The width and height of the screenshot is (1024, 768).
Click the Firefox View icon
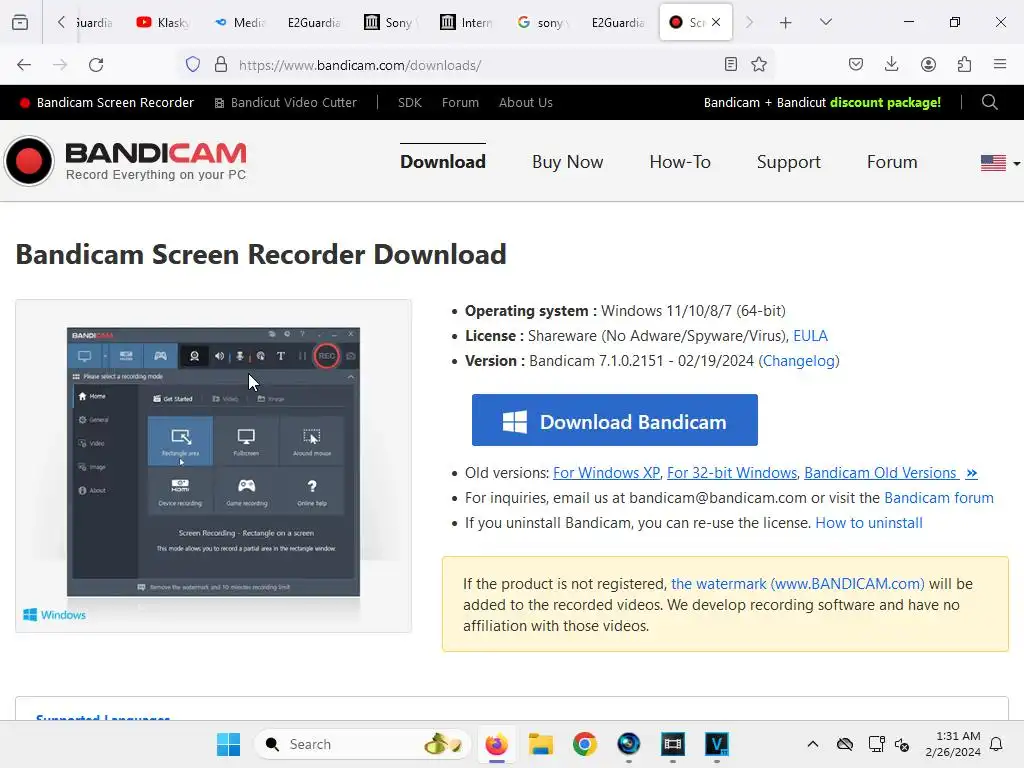(x=20, y=22)
